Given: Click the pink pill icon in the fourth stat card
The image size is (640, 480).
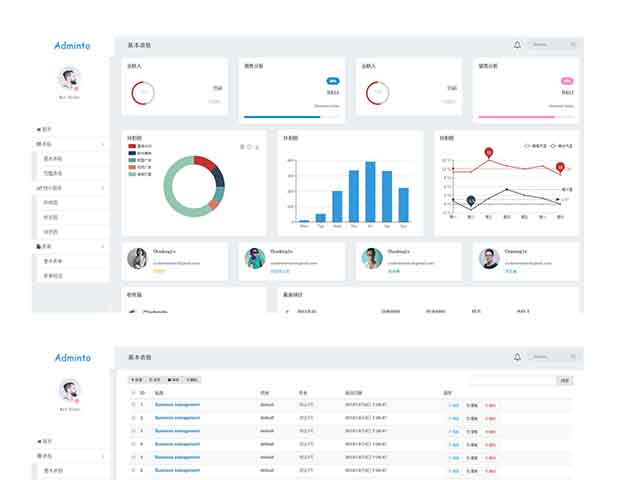Looking at the screenshot, I should [567, 81].
